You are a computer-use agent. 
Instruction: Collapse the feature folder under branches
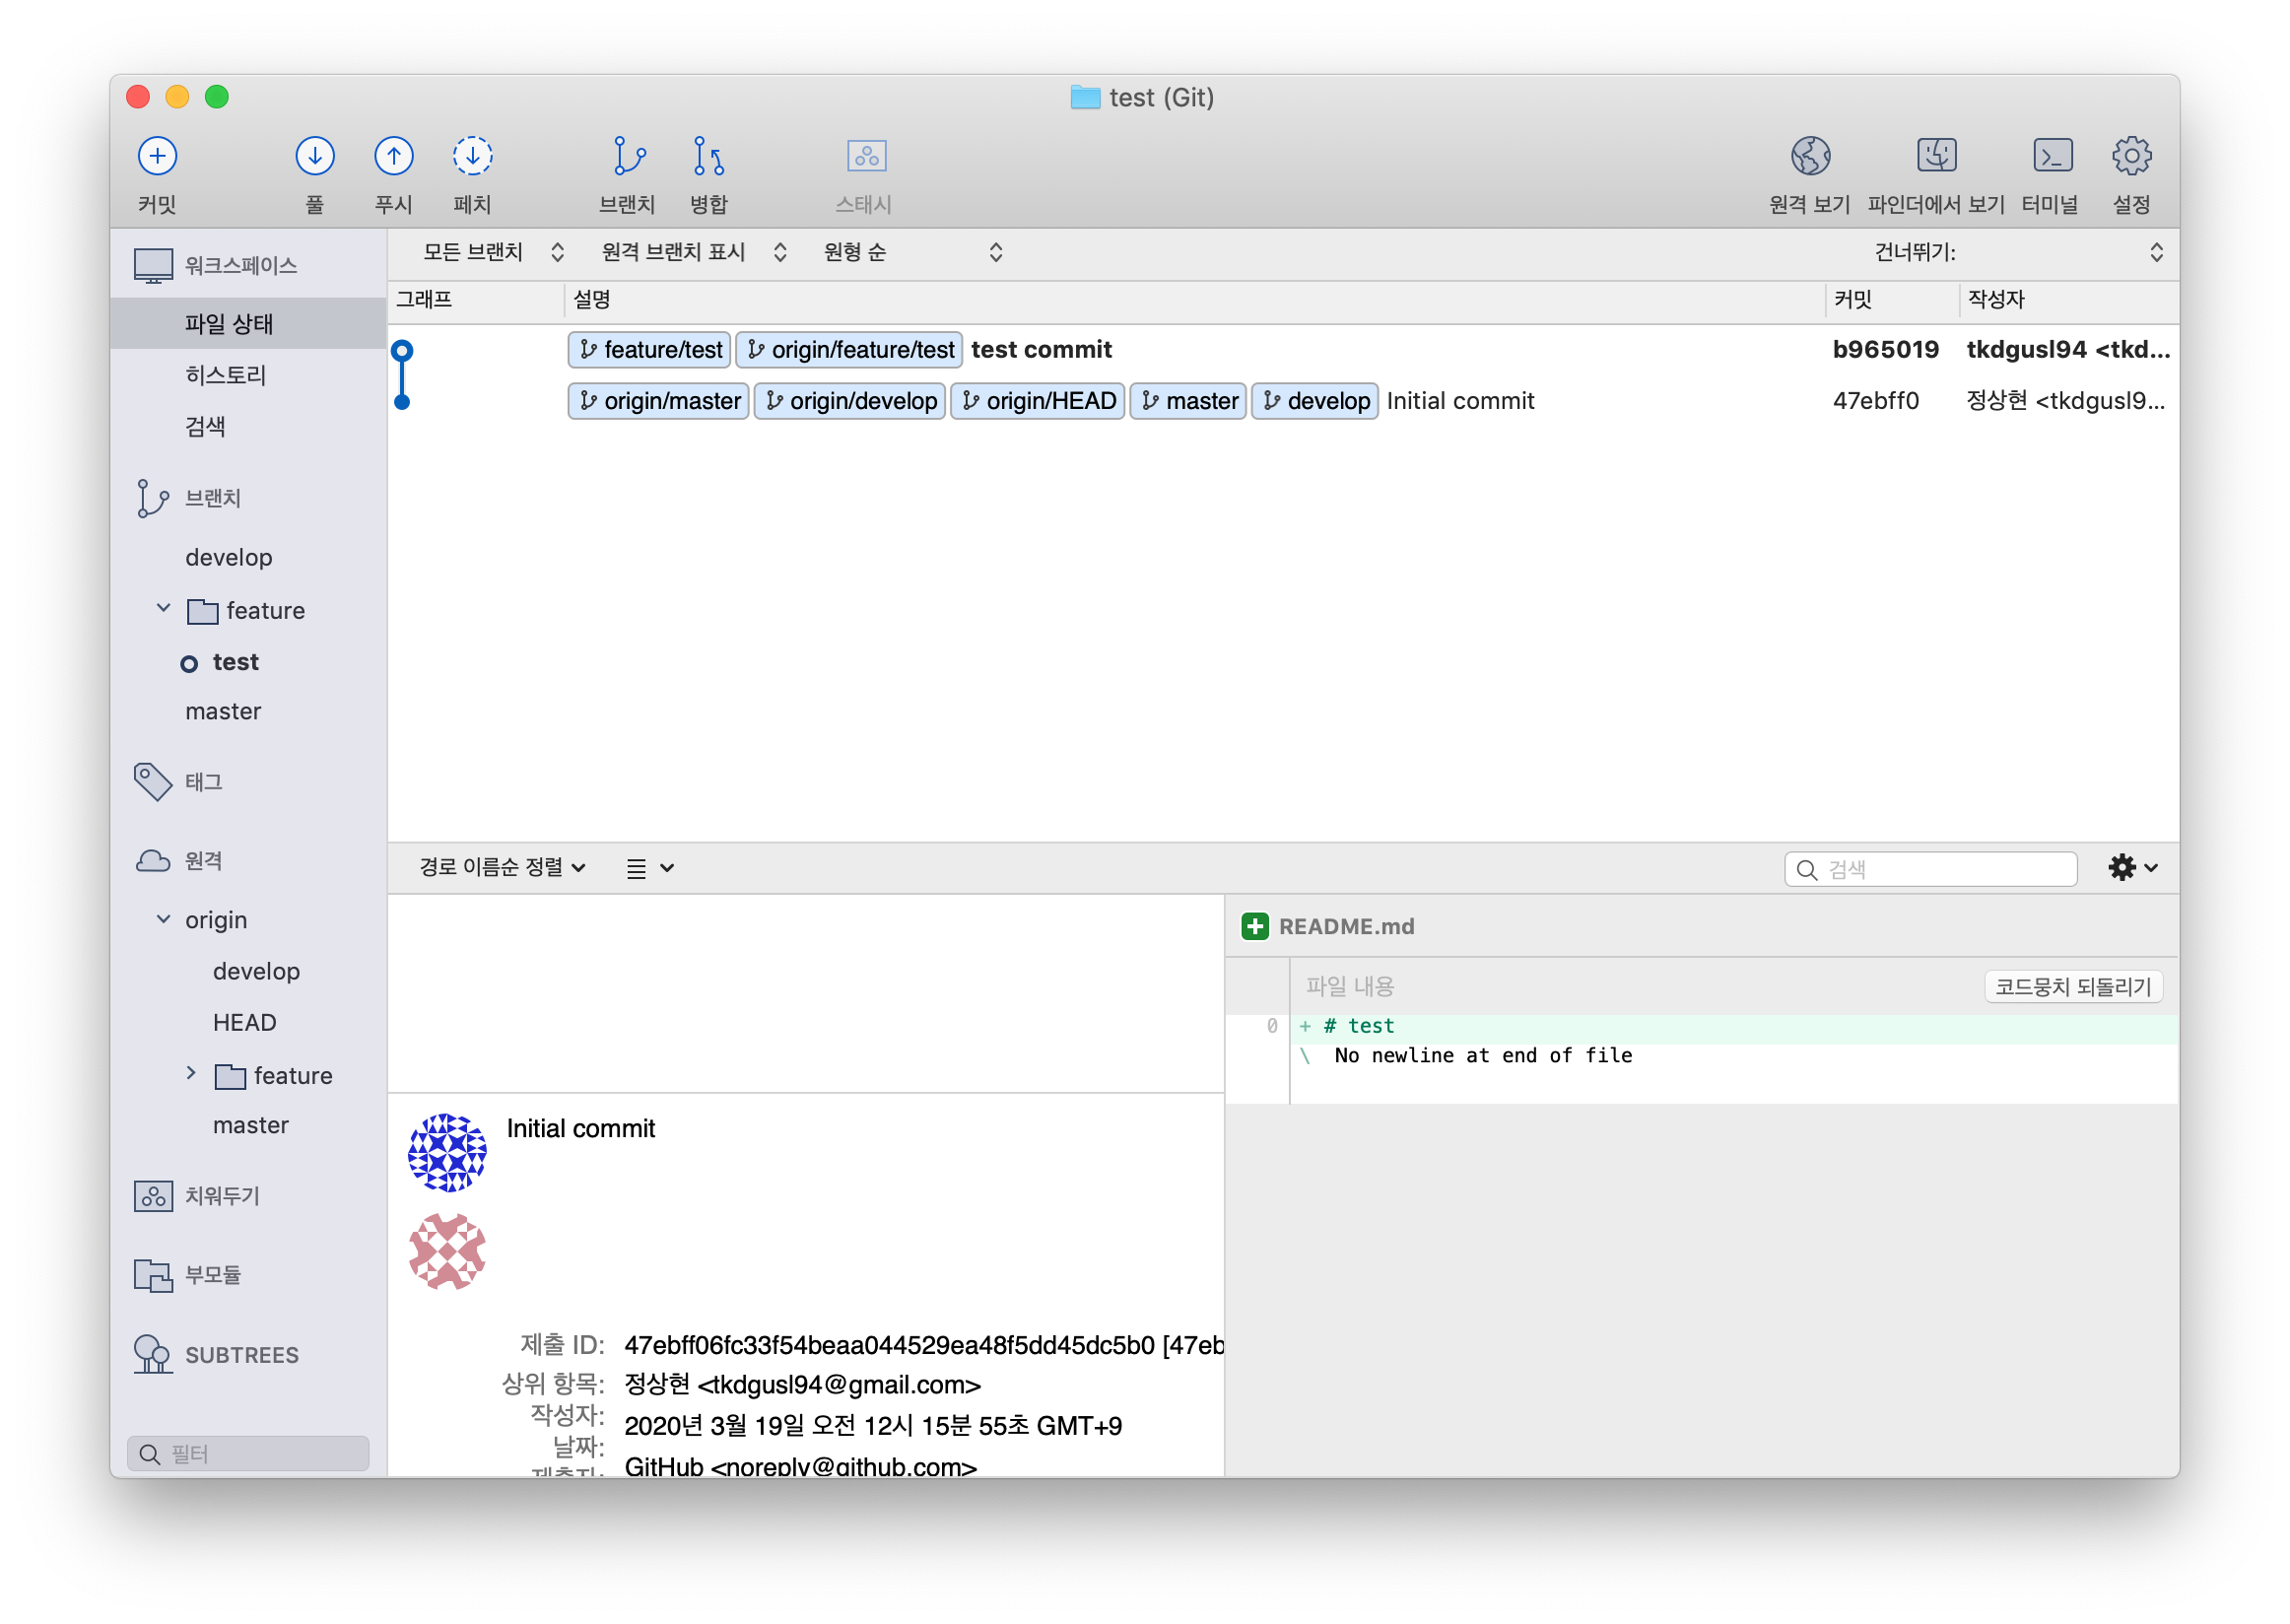point(164,609)
